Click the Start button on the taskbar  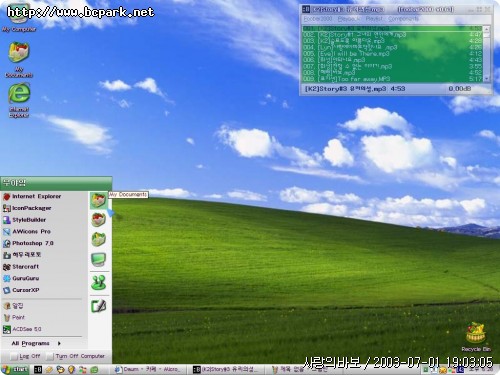(x=15, y=369)
